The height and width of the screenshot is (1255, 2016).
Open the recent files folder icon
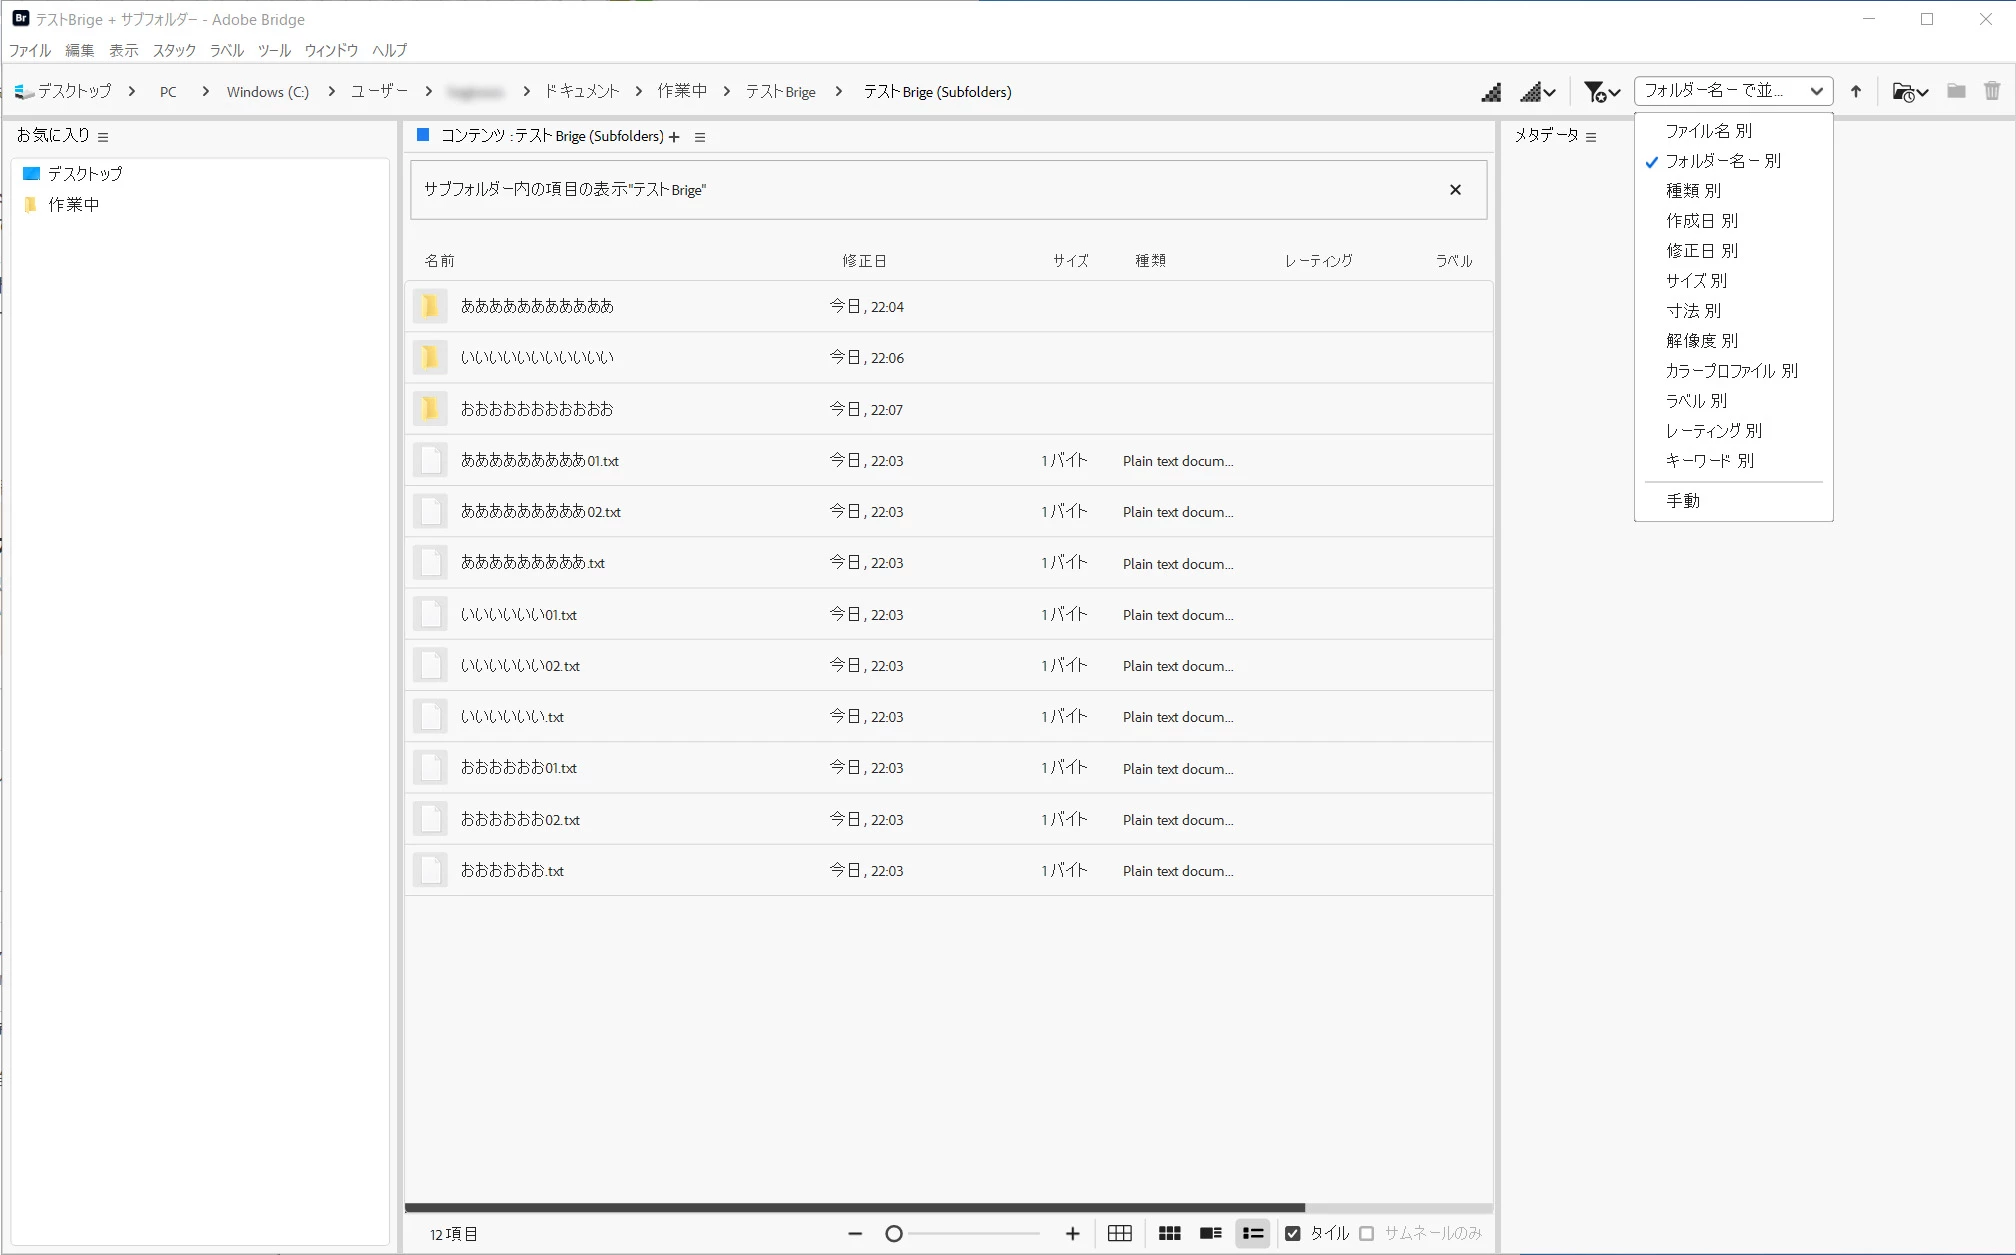point(1909,92)
